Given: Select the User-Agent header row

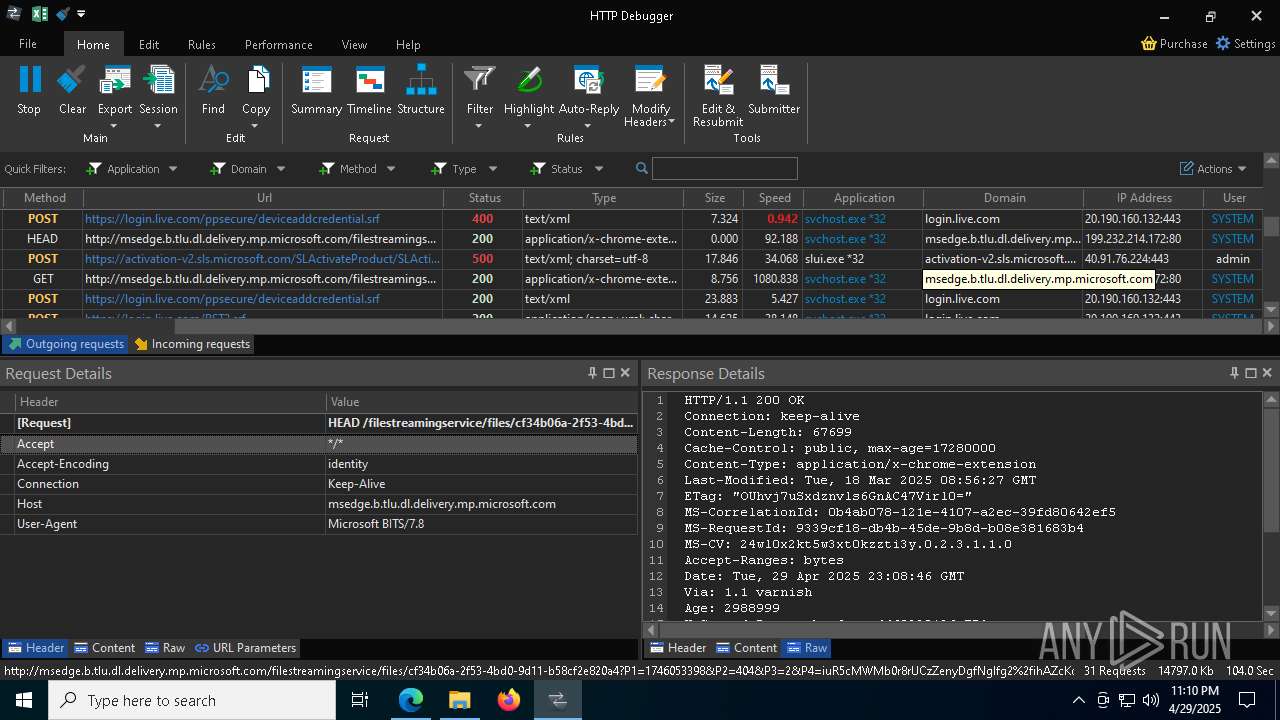Looking at the screenshot, I should click(319, 524).
